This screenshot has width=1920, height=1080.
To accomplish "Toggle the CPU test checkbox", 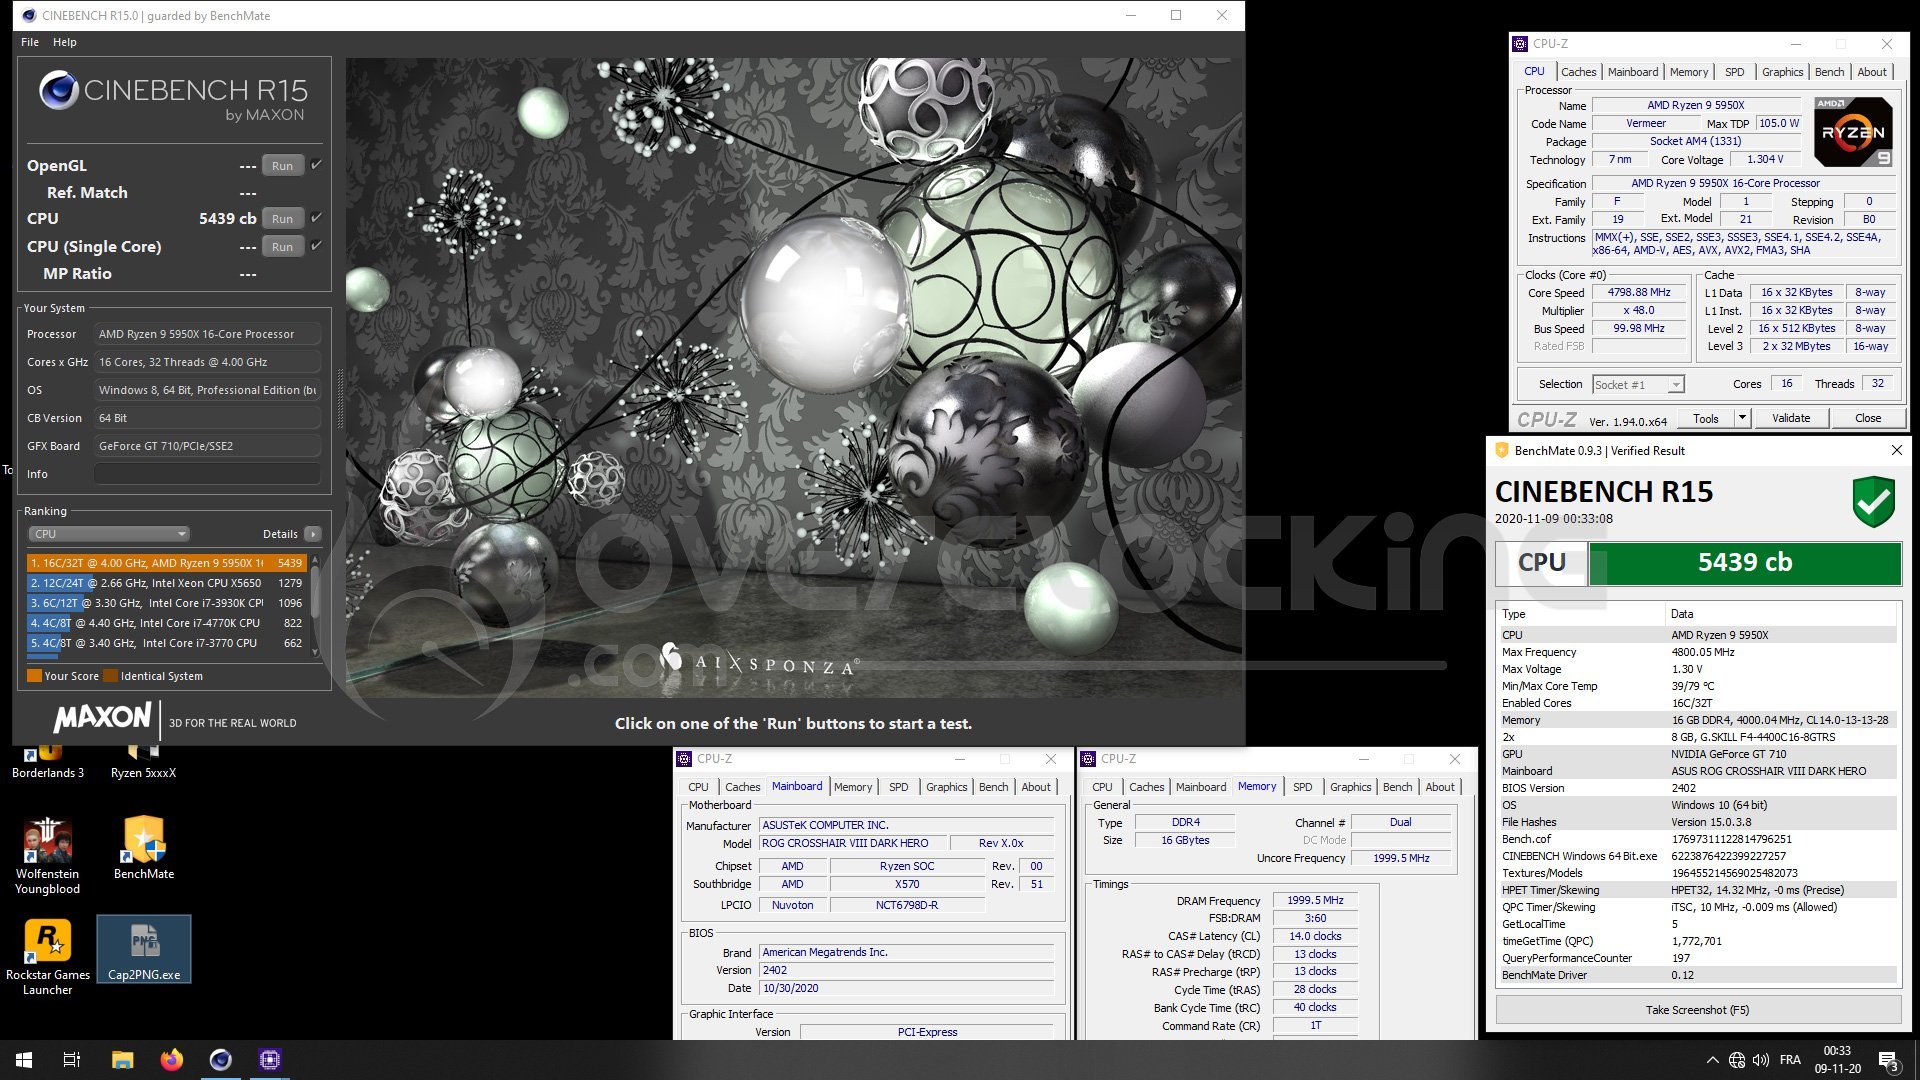I will pos(316,218).
